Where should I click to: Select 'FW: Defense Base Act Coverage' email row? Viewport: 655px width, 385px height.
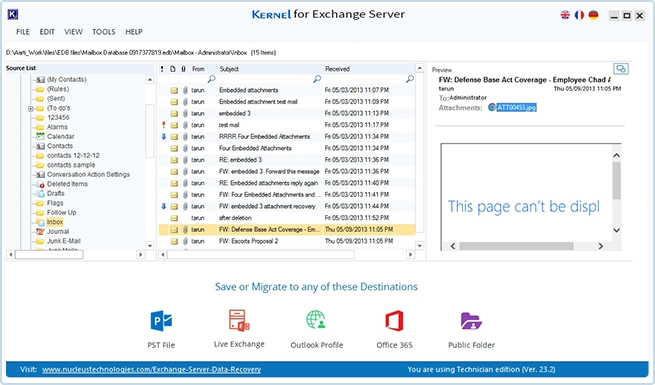coord(287,229)
